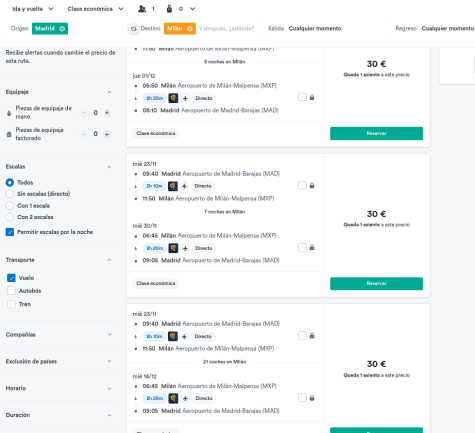
Task: Click Ryanair logo on 05:50 flight
Action: pyautogui.click(x=173, y=98)
